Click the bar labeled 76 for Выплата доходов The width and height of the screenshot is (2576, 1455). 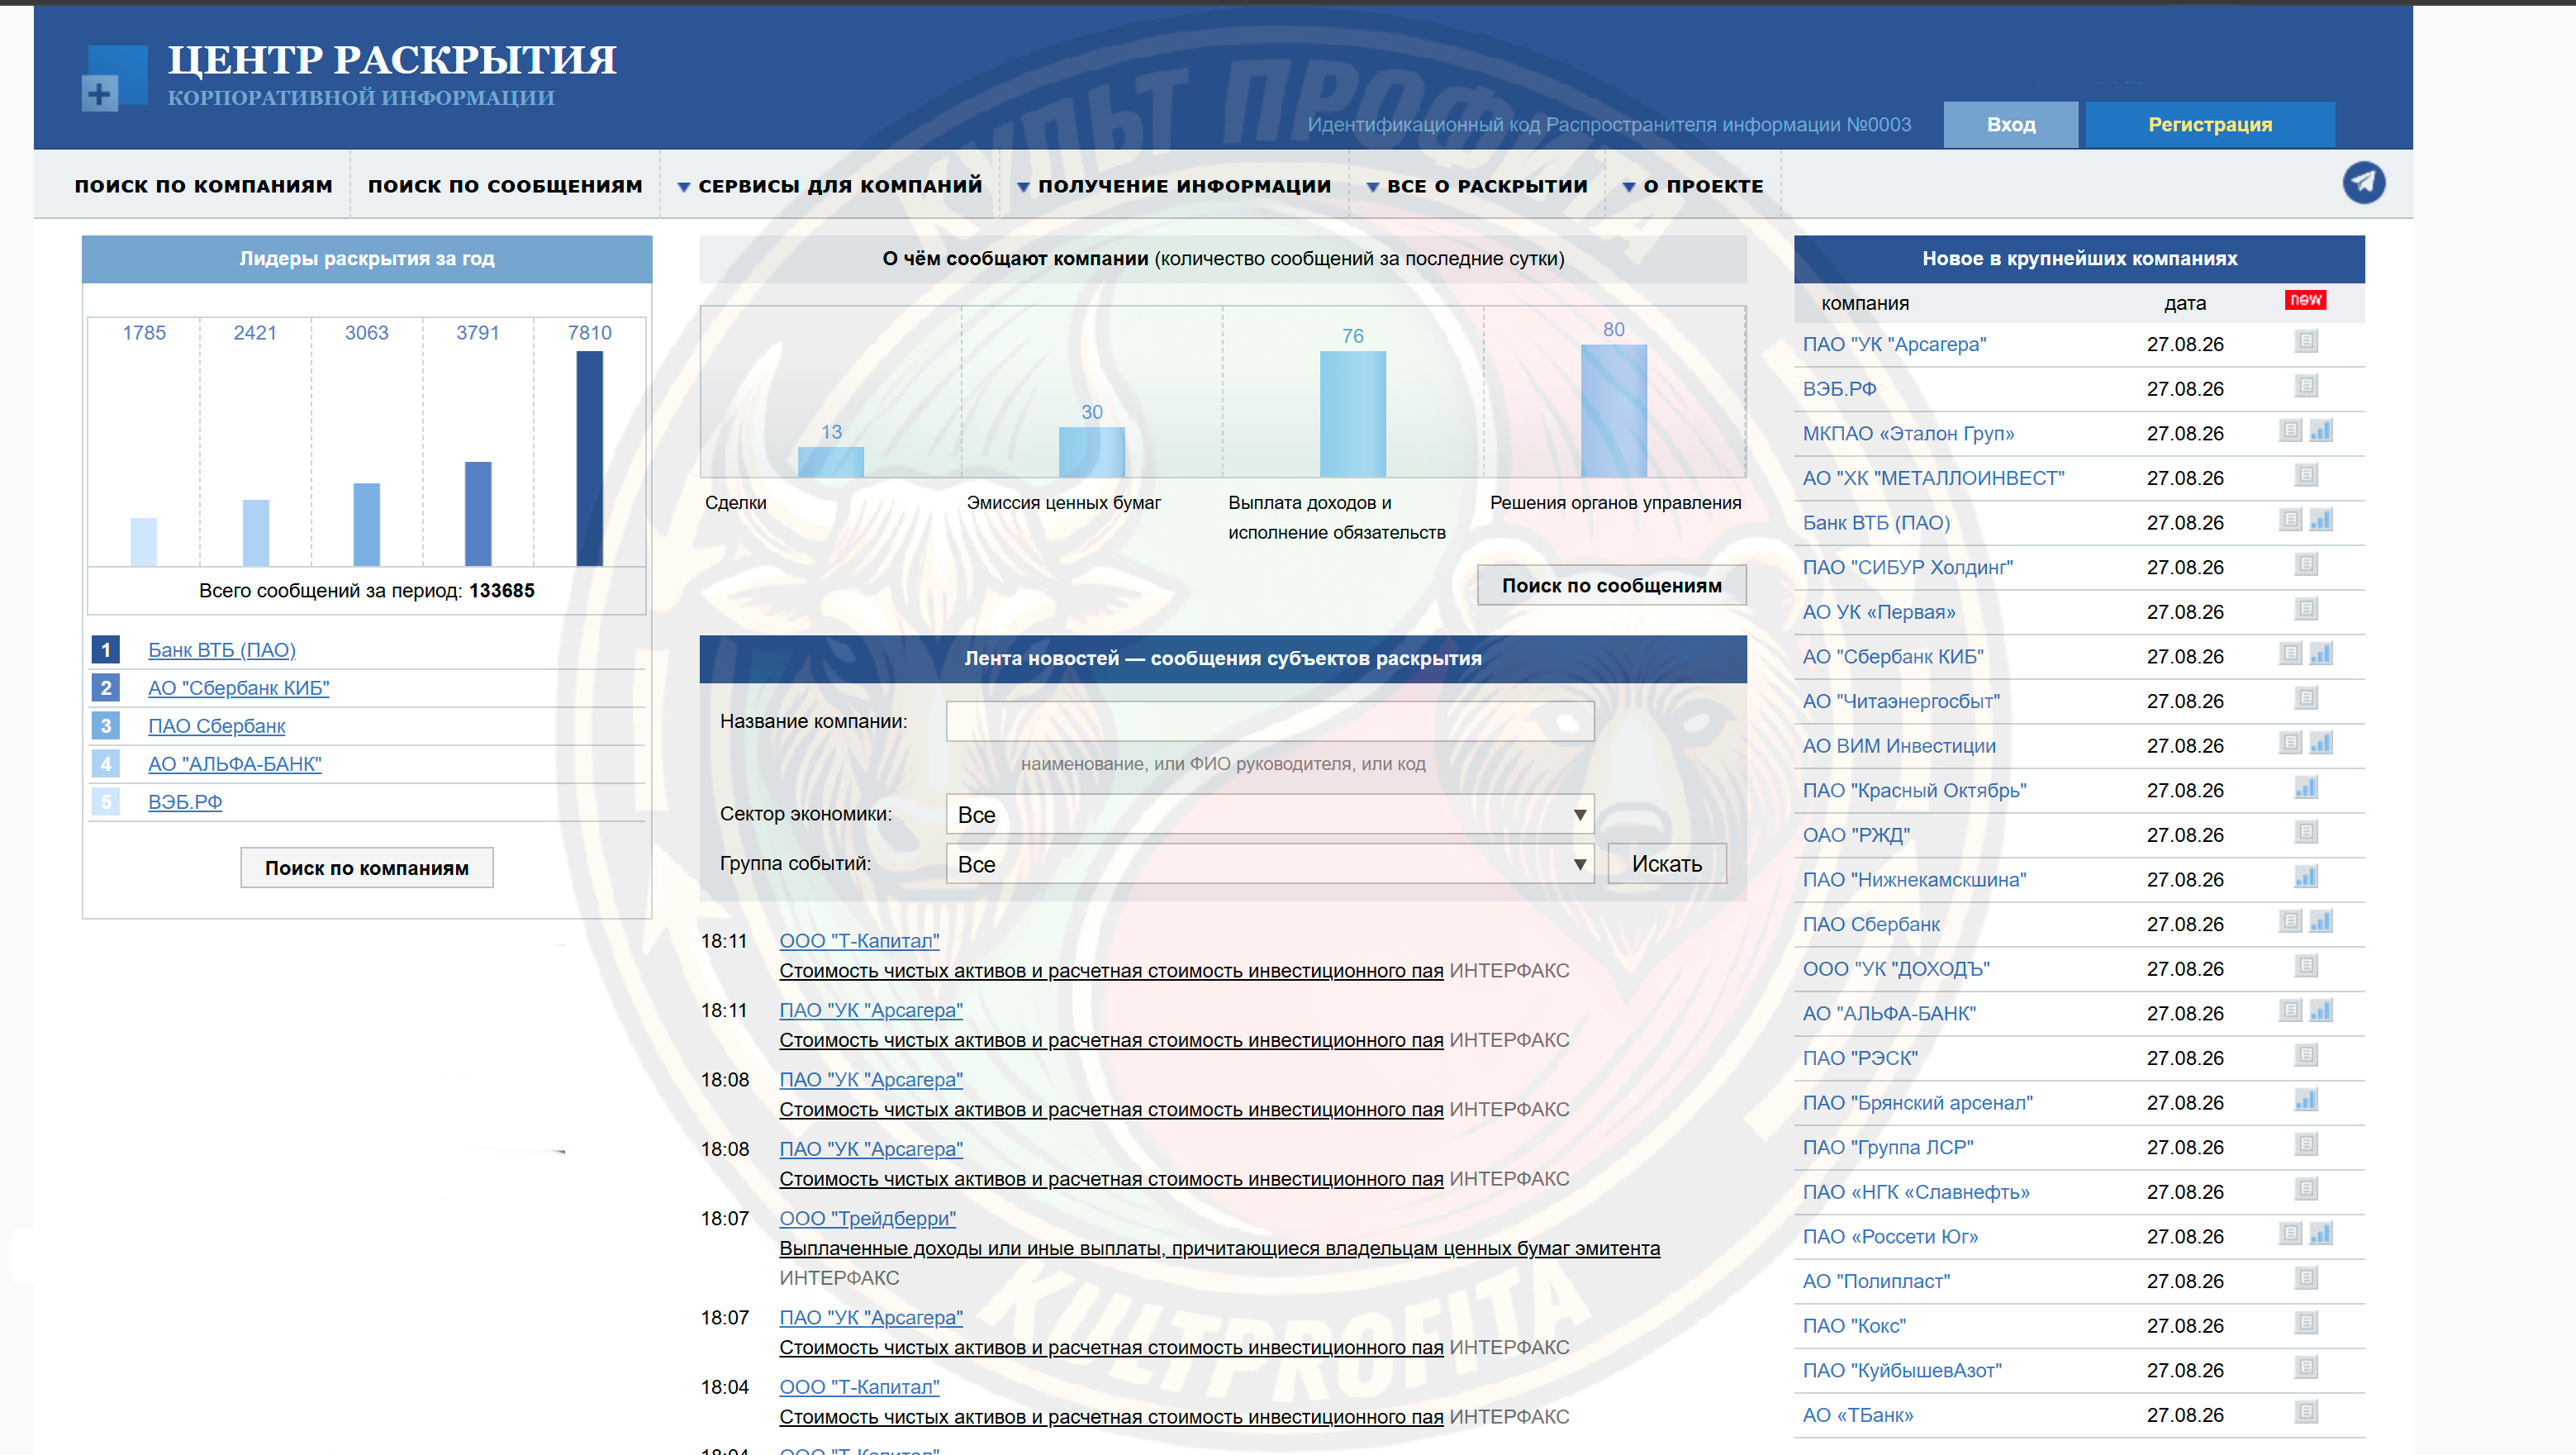1352,414
